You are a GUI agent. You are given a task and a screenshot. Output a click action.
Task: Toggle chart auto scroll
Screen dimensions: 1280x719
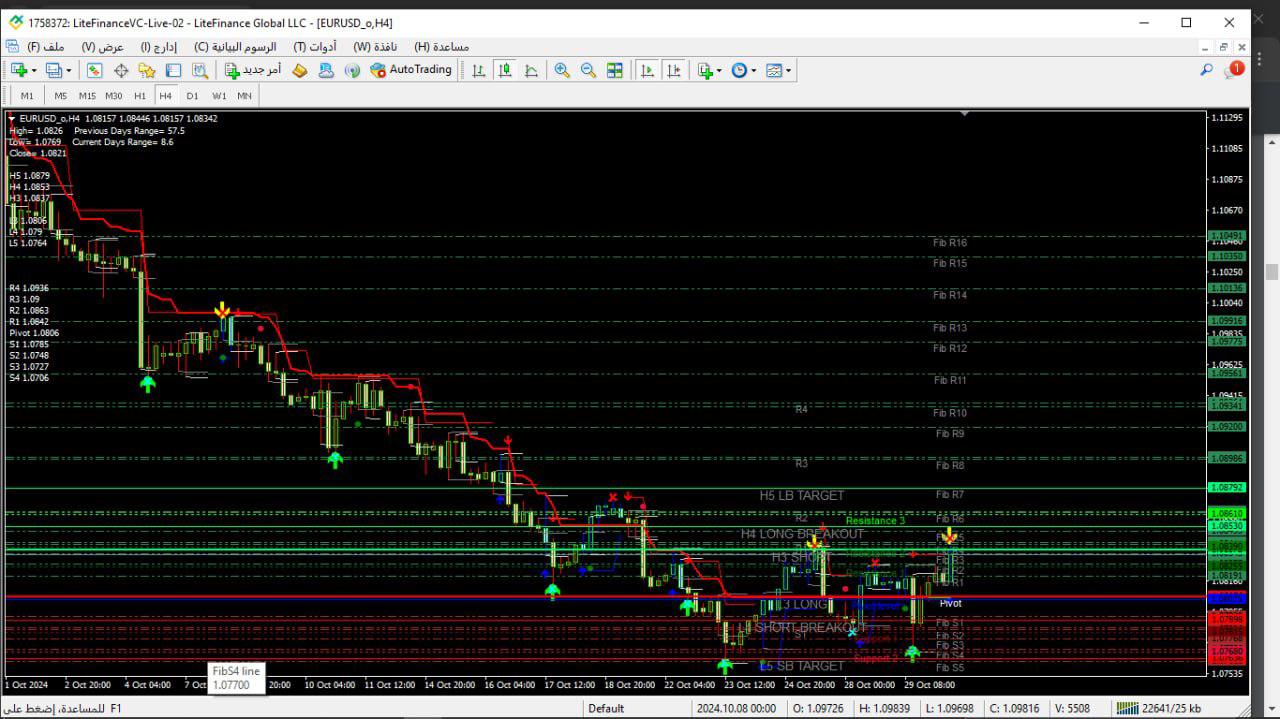648,70
